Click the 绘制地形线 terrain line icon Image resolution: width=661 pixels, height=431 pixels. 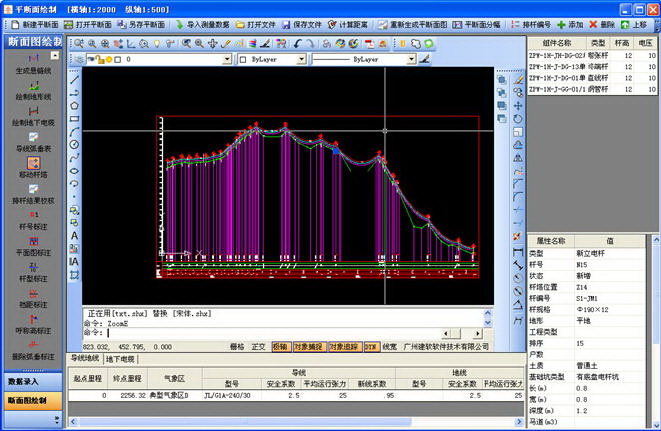(x=33, y=87)
